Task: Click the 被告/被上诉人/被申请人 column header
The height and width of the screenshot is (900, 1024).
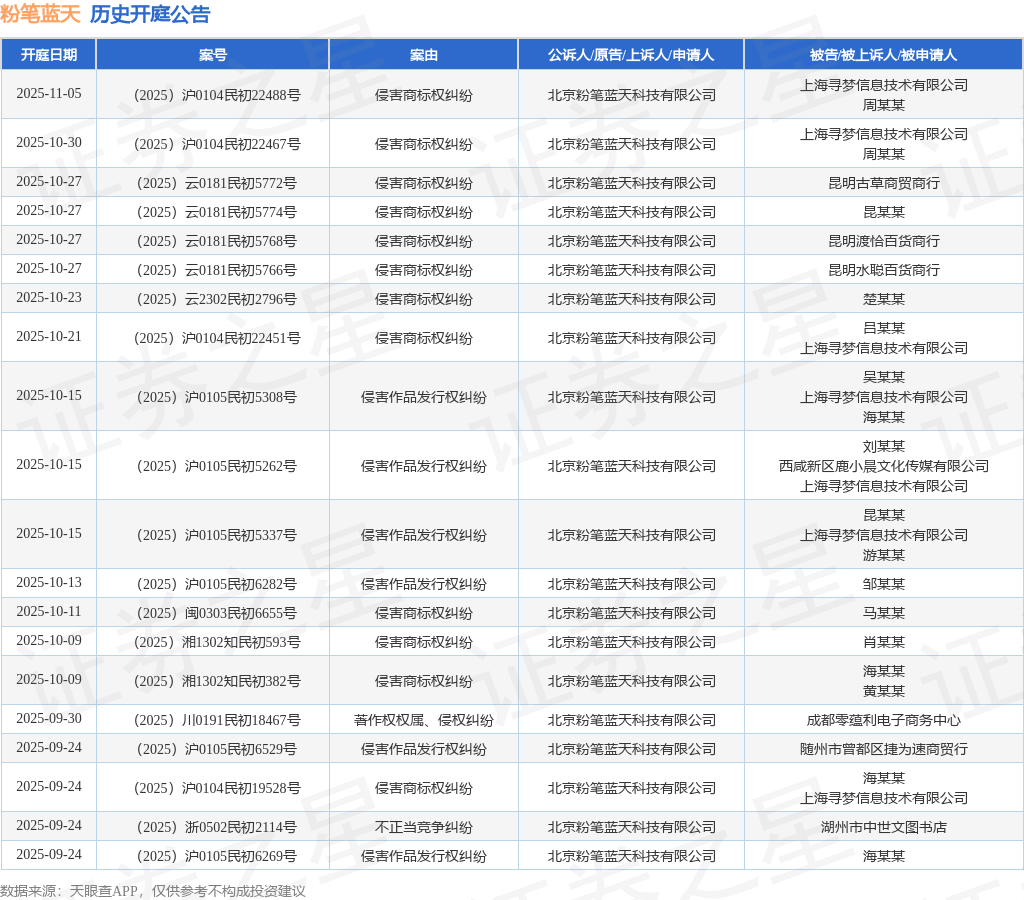Action: tap(884, 55)
